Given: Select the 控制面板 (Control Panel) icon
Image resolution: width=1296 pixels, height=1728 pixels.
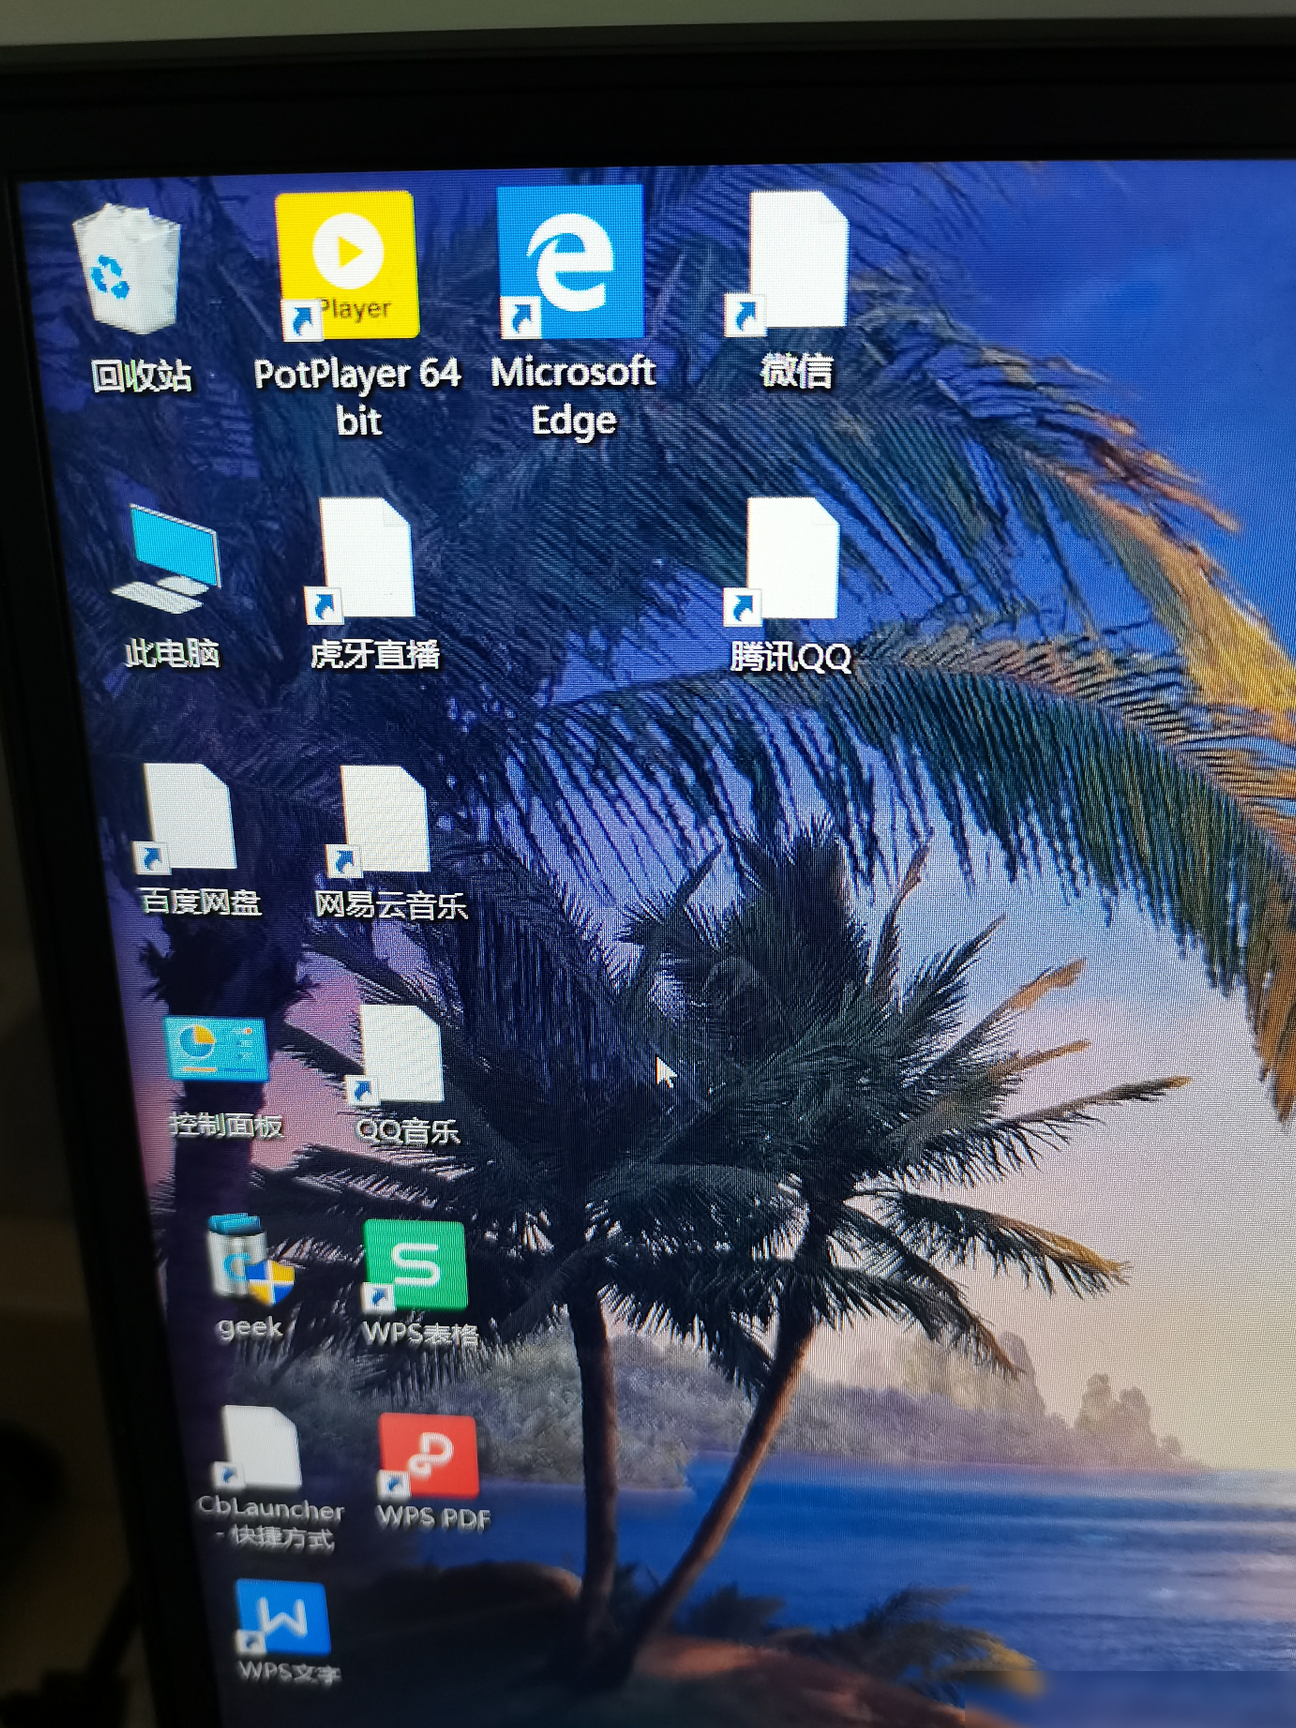Looking at the screenshot, I should 217,1050.
